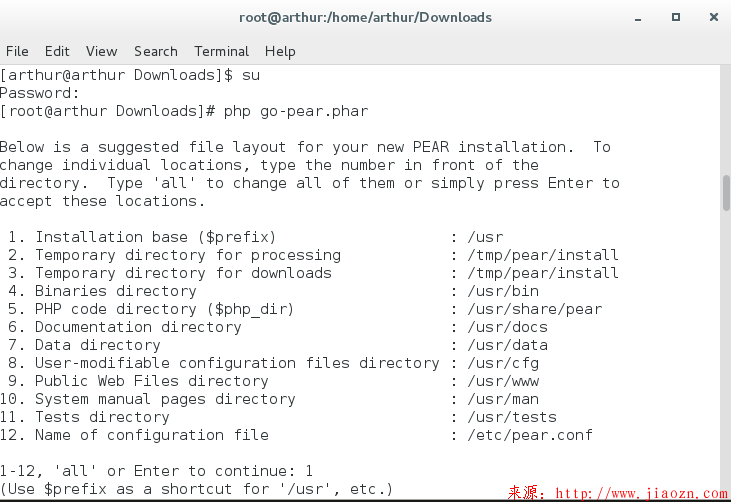The width and height of the screenshot is (731, 502).
Task: Open the Edit menu
Action: pos(57,51)
